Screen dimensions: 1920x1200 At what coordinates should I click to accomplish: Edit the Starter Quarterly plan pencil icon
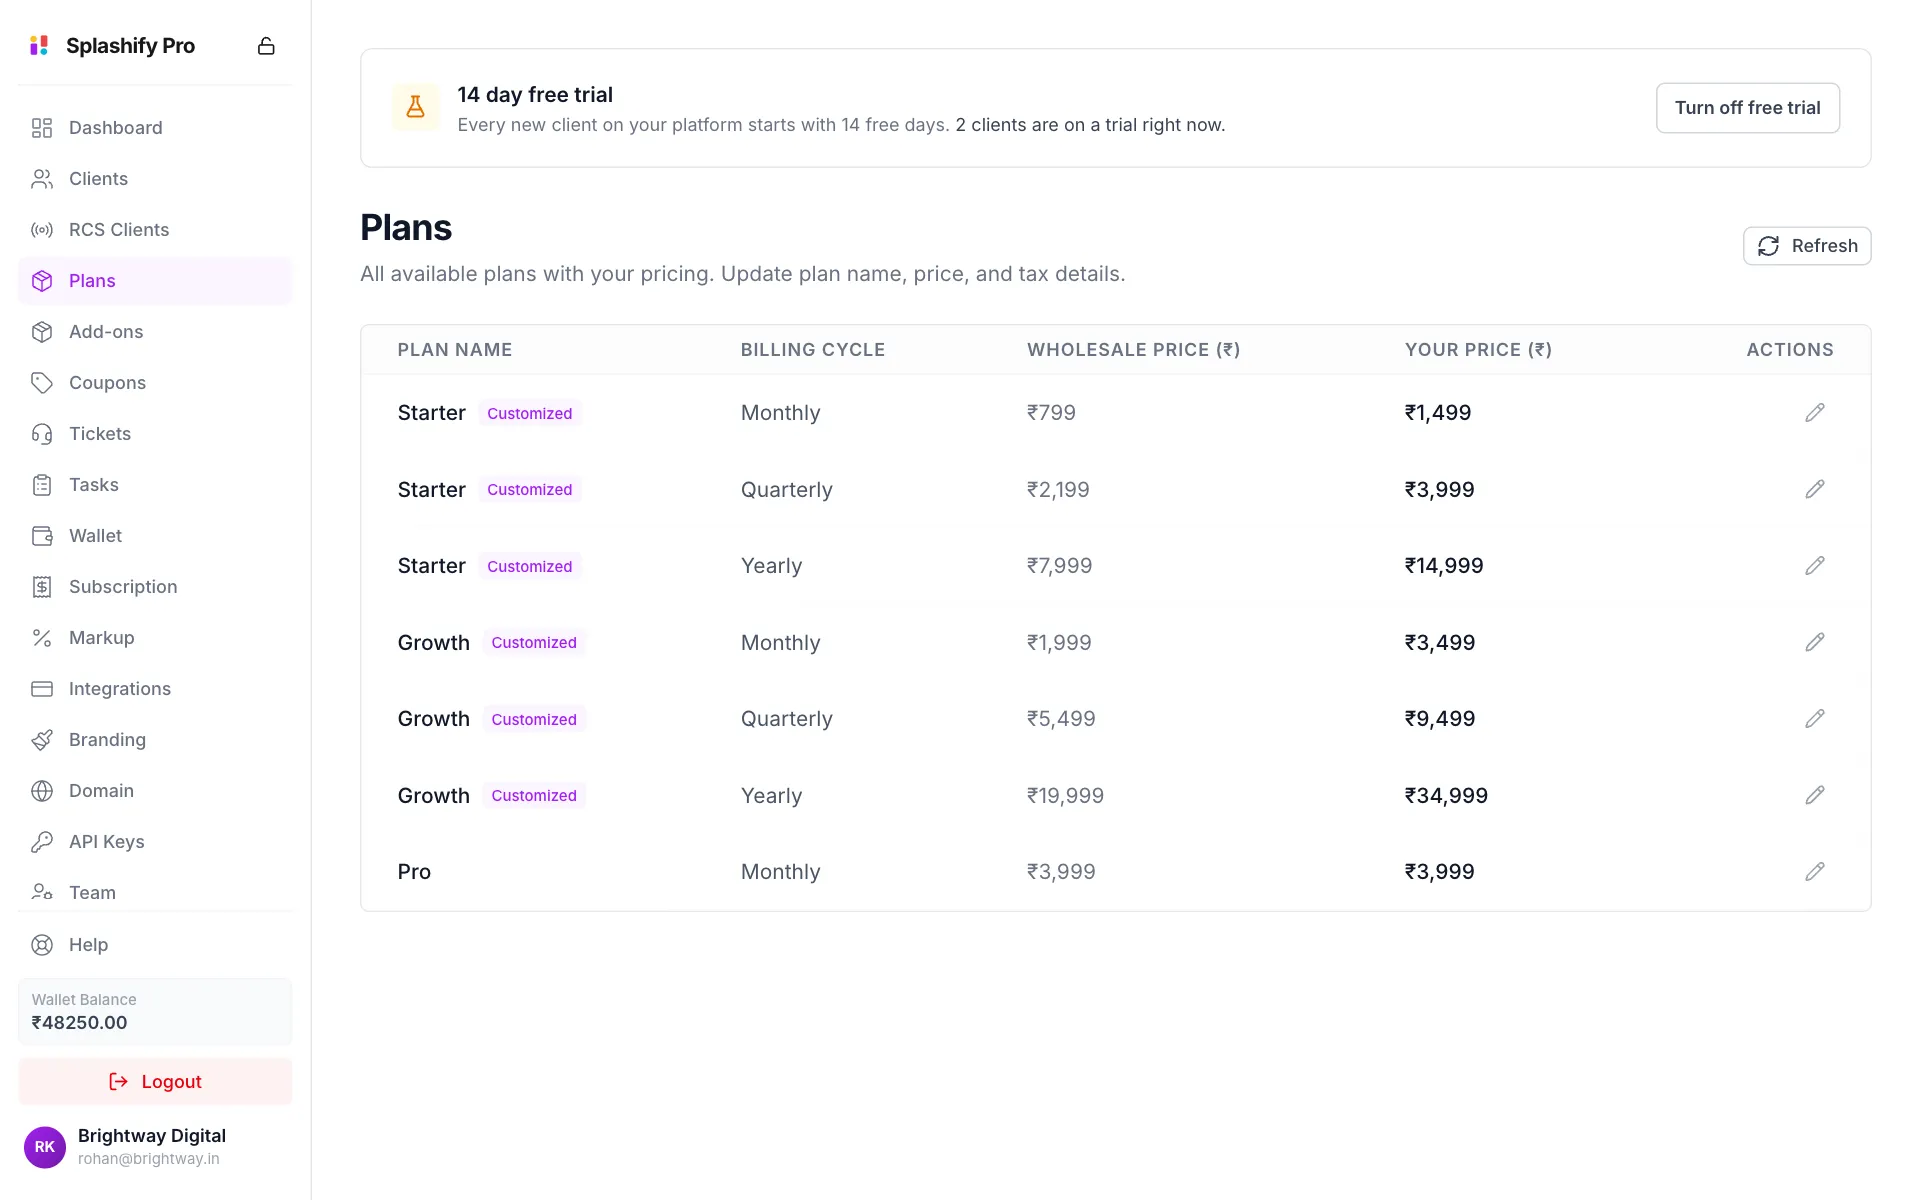pyautogui.click(x=1815, y=489)
